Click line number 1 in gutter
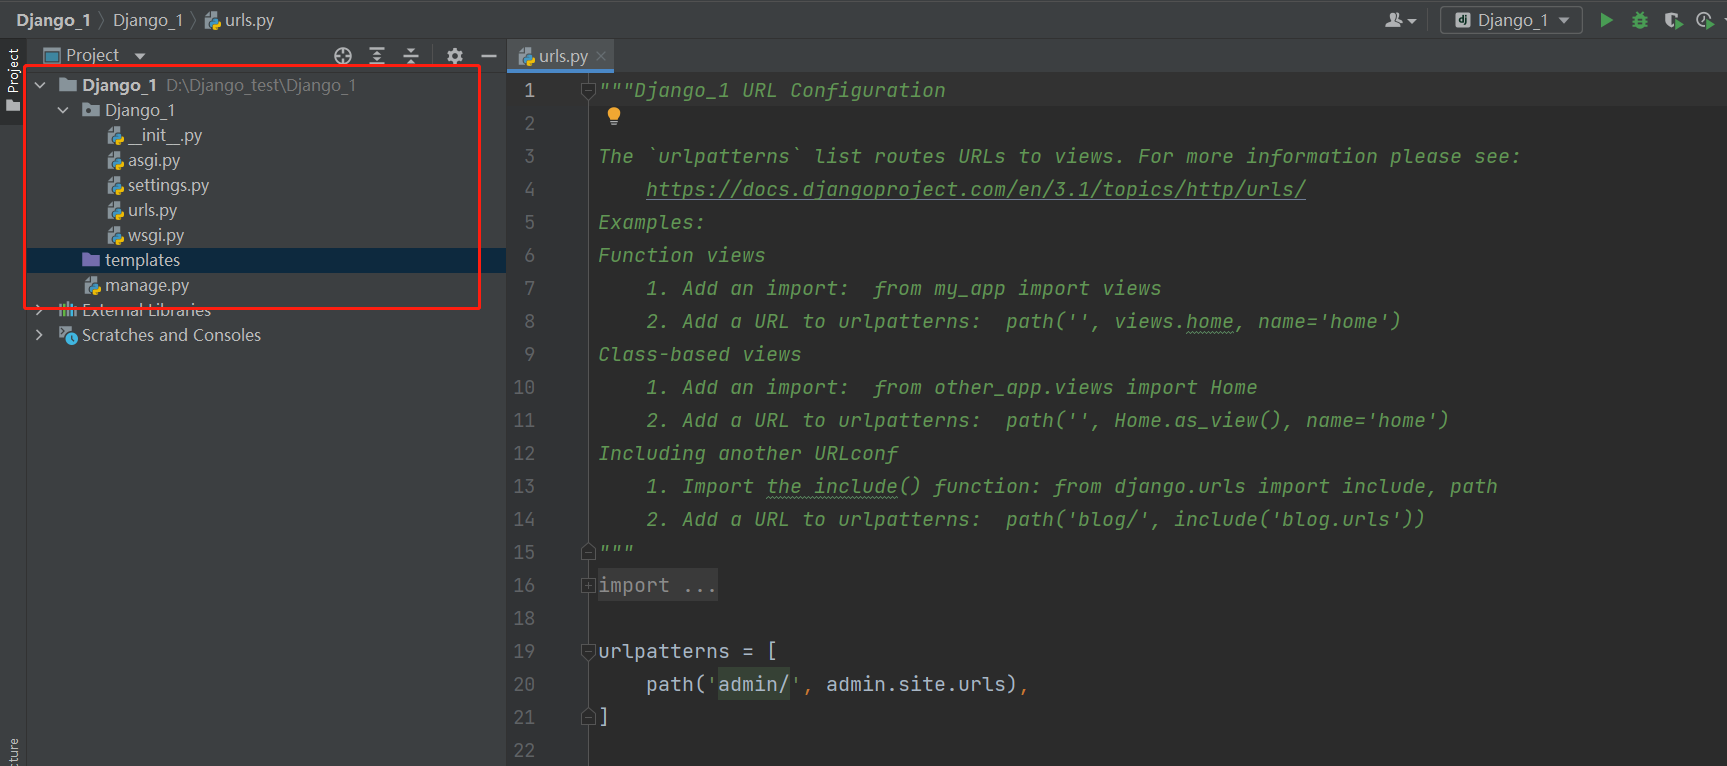Viewport: 1727px width, 766px height. (530, 90)
